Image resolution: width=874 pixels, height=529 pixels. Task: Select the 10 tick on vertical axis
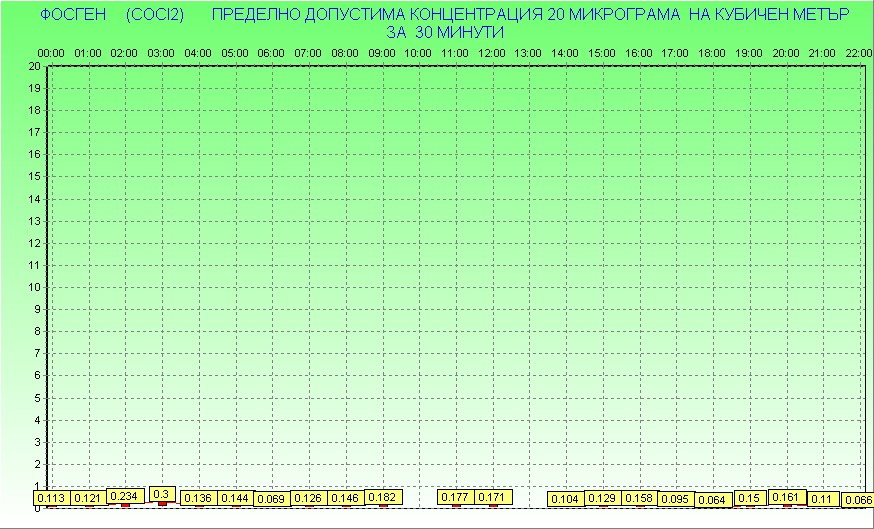pos(34,287)
